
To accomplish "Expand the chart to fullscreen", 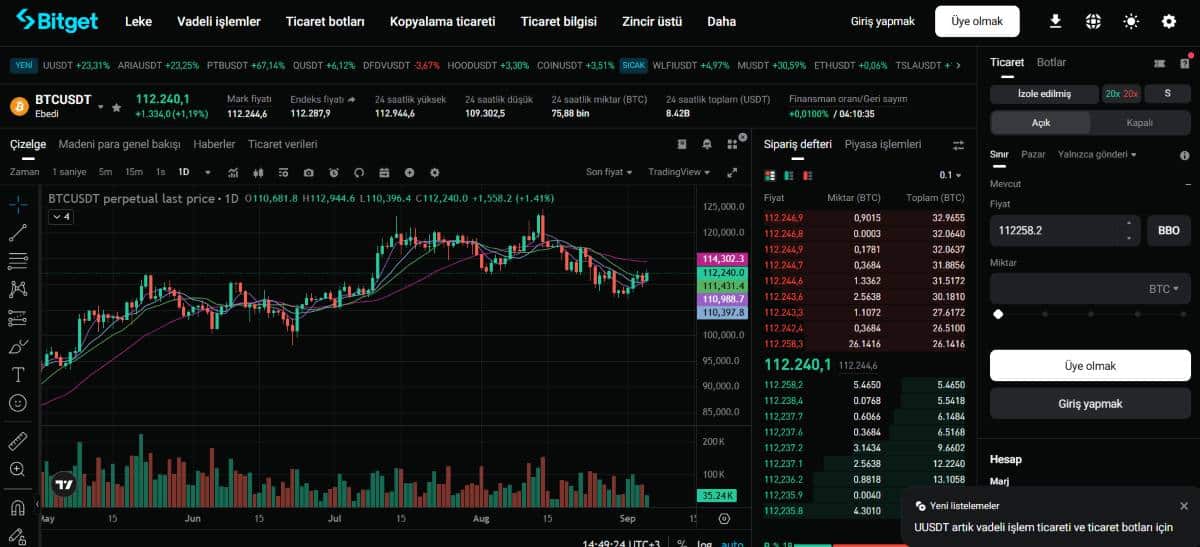I will [x=732, y=172].
